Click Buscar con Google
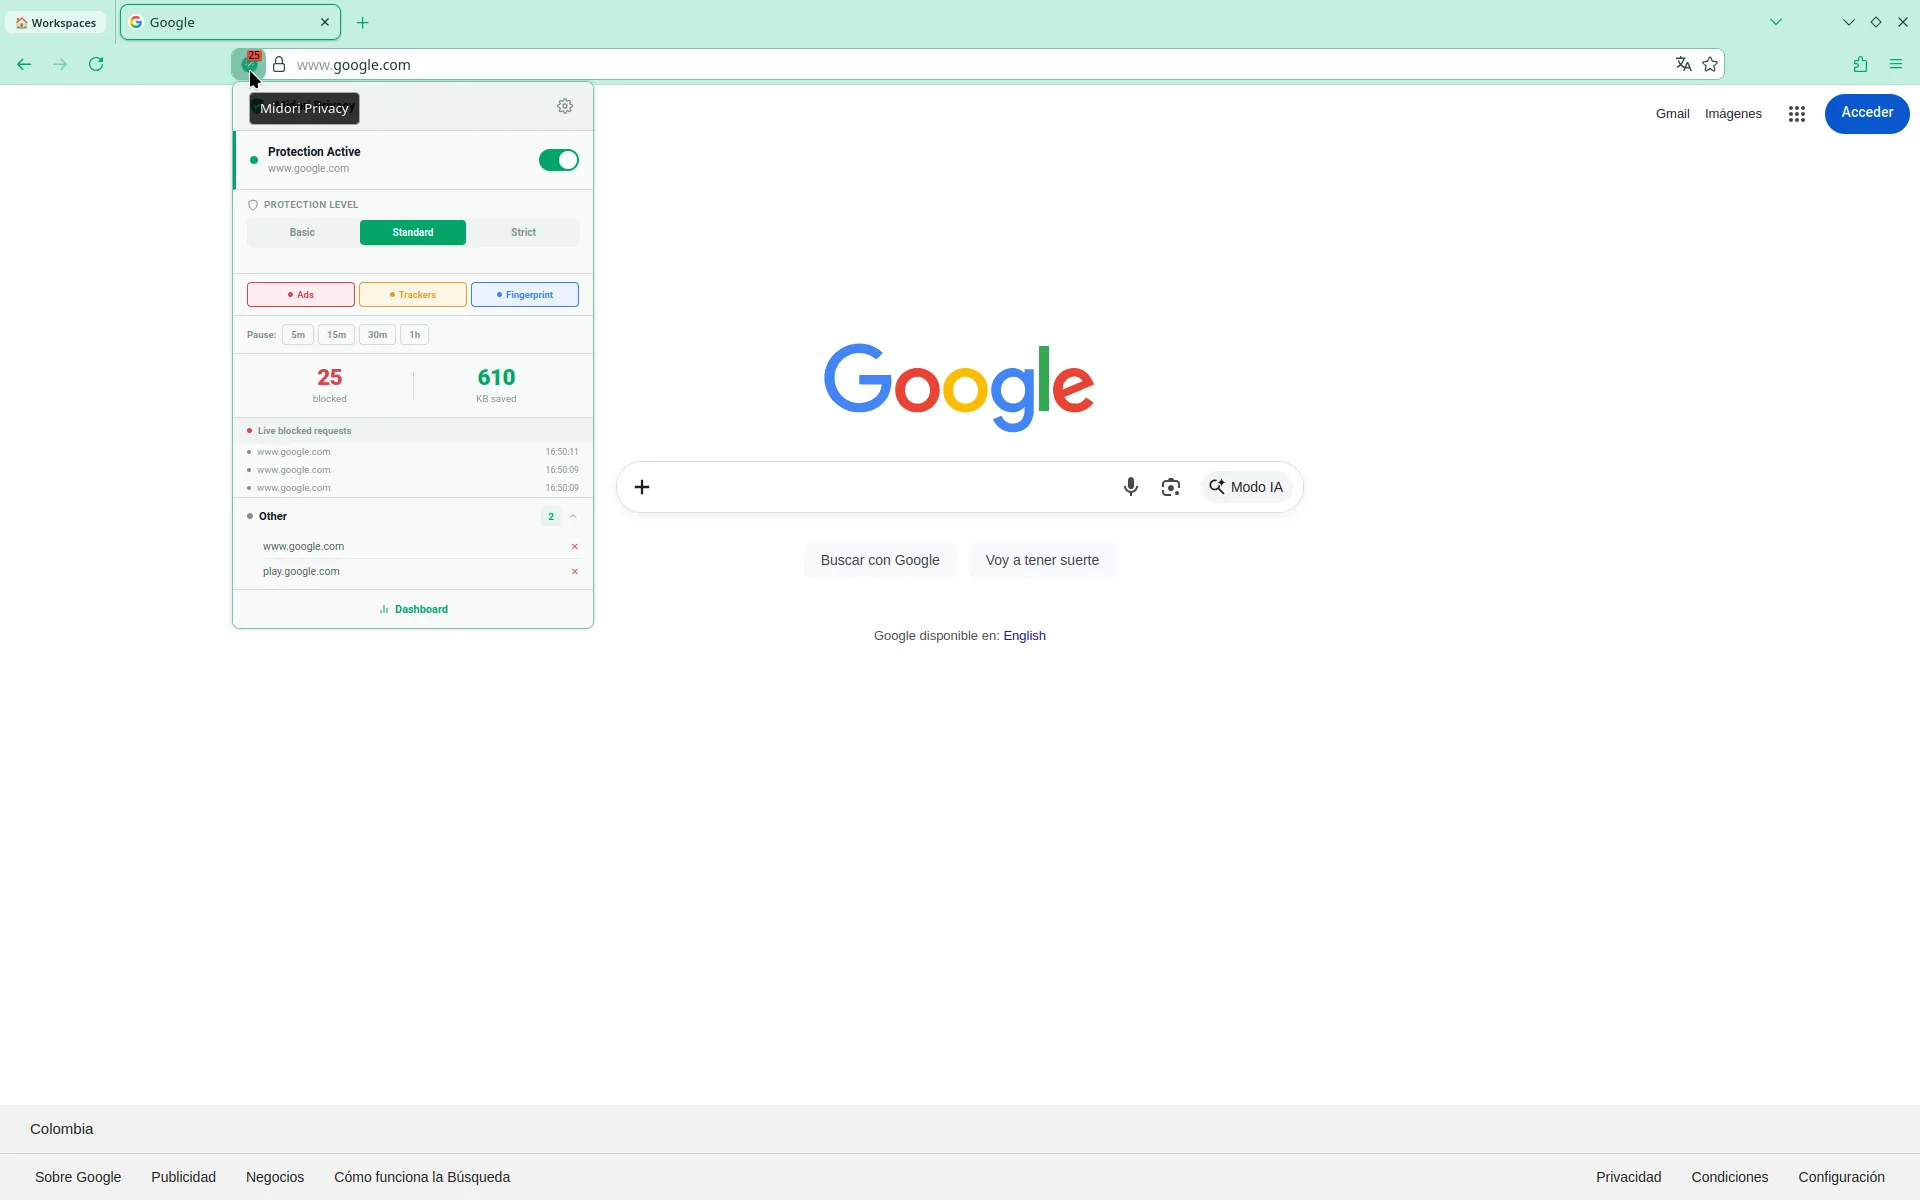This screenshot has height=1200, width=1920. coord(880,560)
